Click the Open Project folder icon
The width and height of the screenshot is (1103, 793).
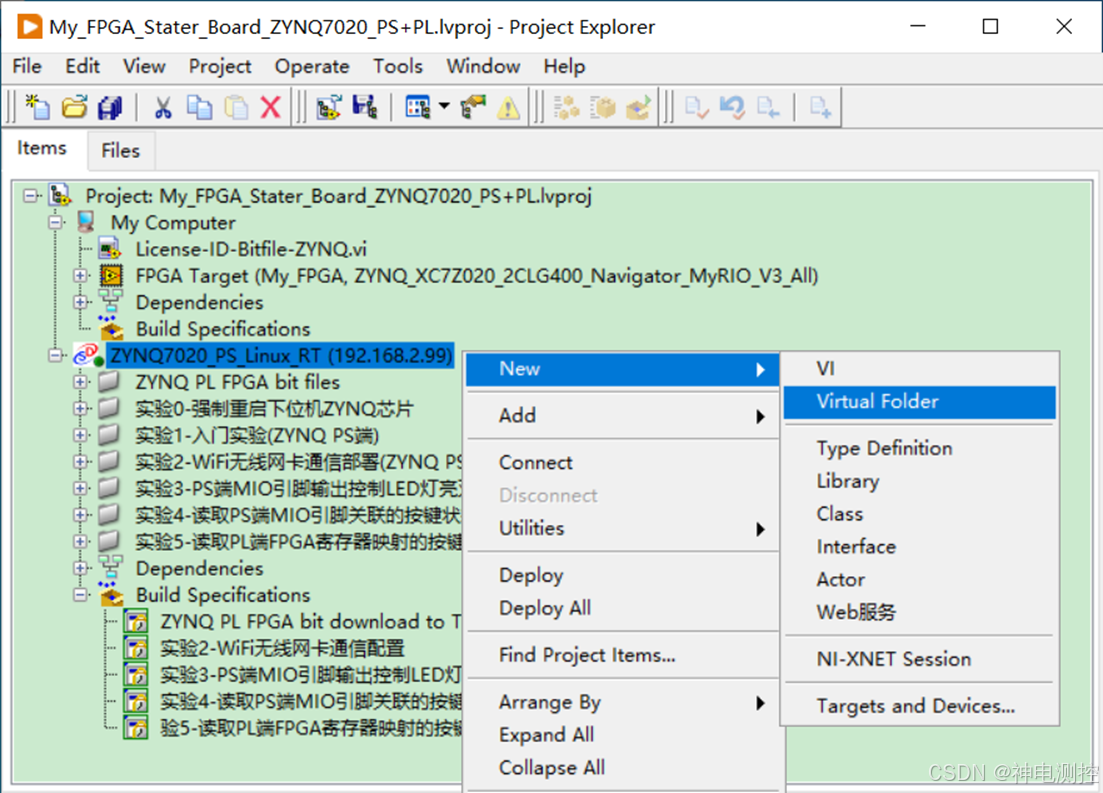coord(74,107)
